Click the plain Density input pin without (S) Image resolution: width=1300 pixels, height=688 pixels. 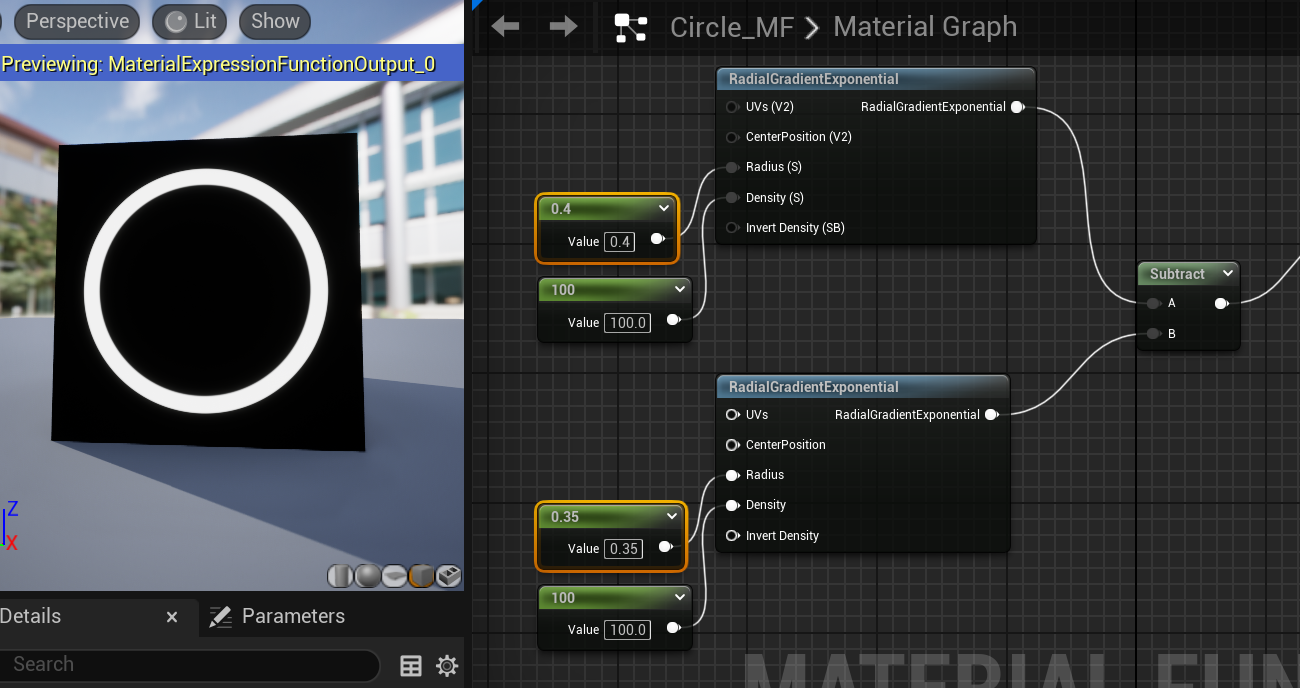point(733,505)
